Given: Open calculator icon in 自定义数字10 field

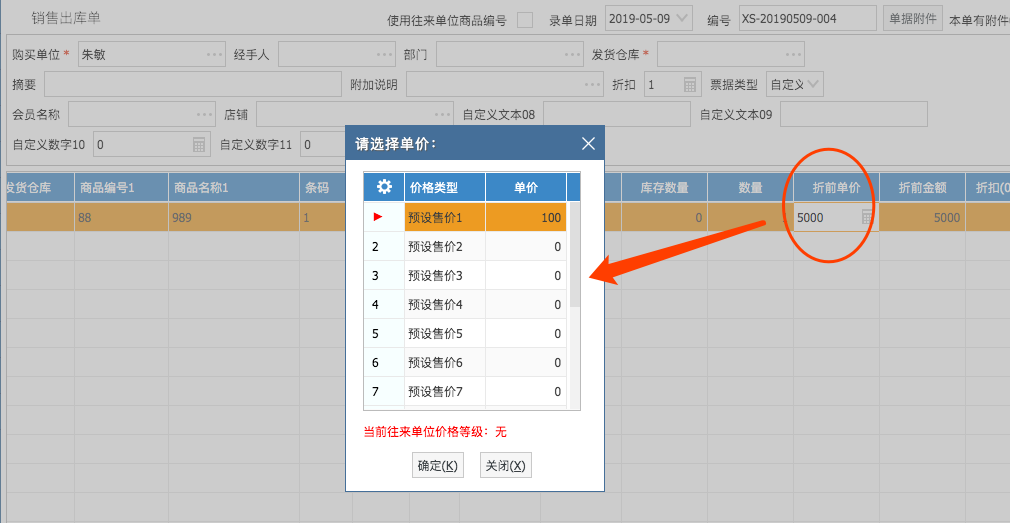Looking at the screenshot, I should (x=199, y=145).
